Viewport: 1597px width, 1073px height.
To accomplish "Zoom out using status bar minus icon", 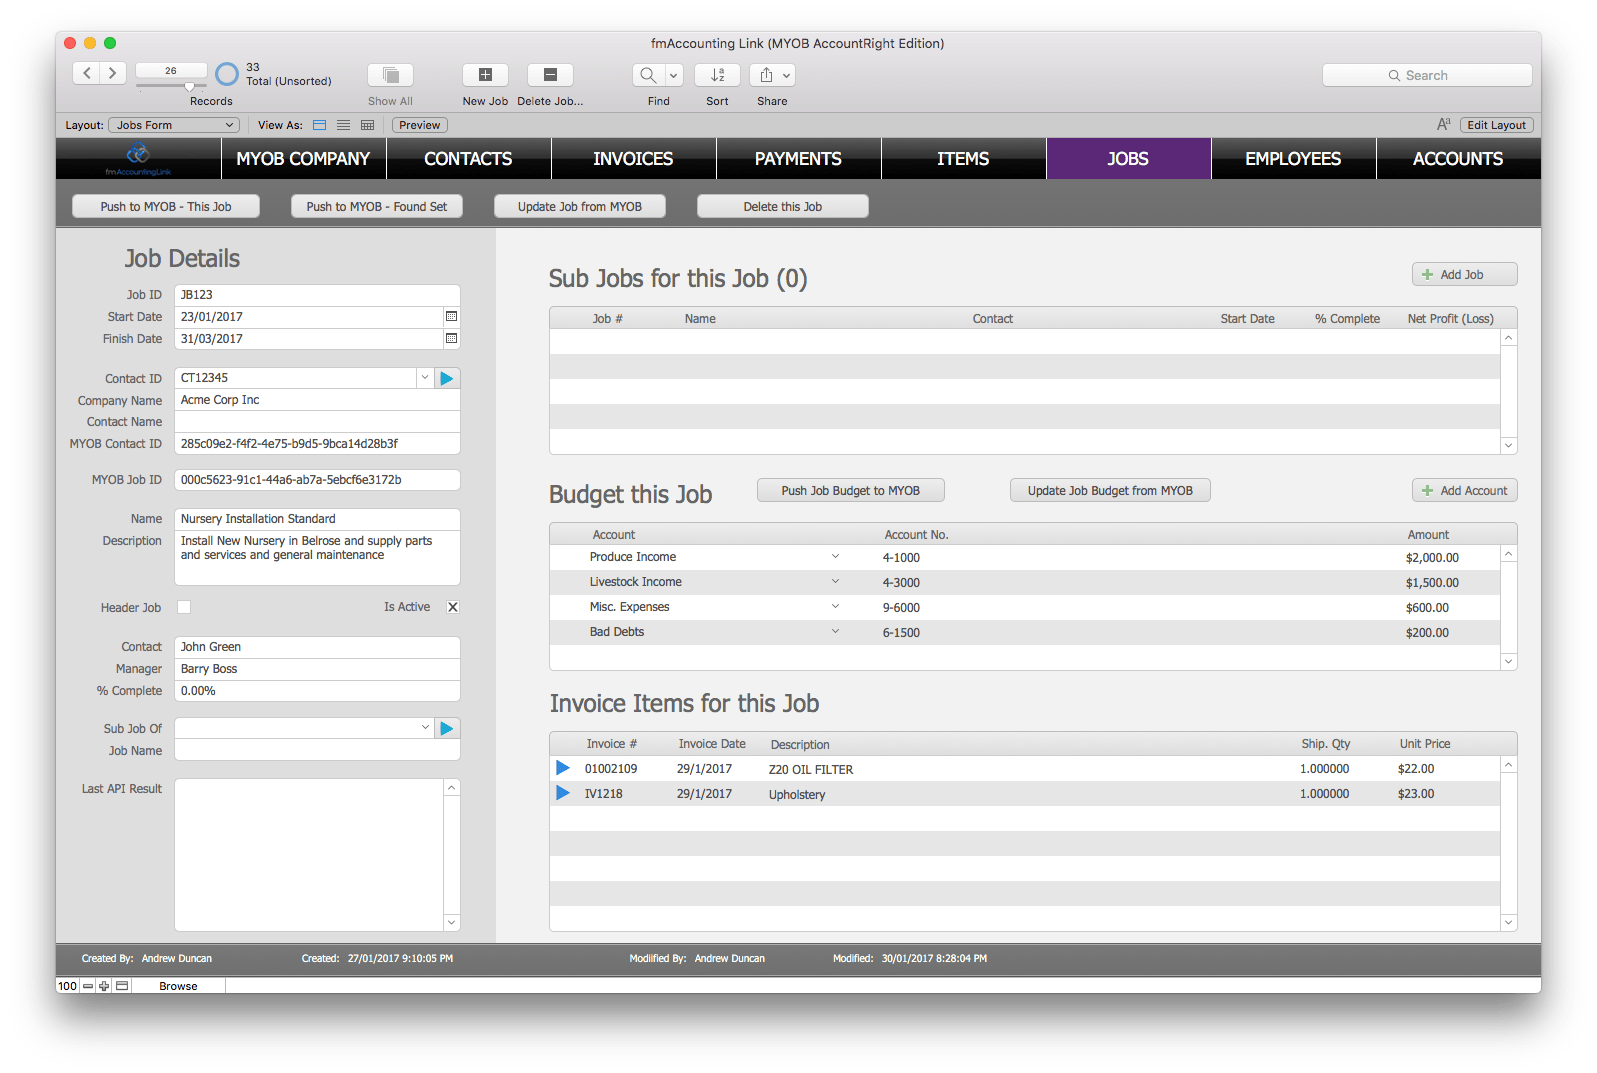I will pos(88,986).
